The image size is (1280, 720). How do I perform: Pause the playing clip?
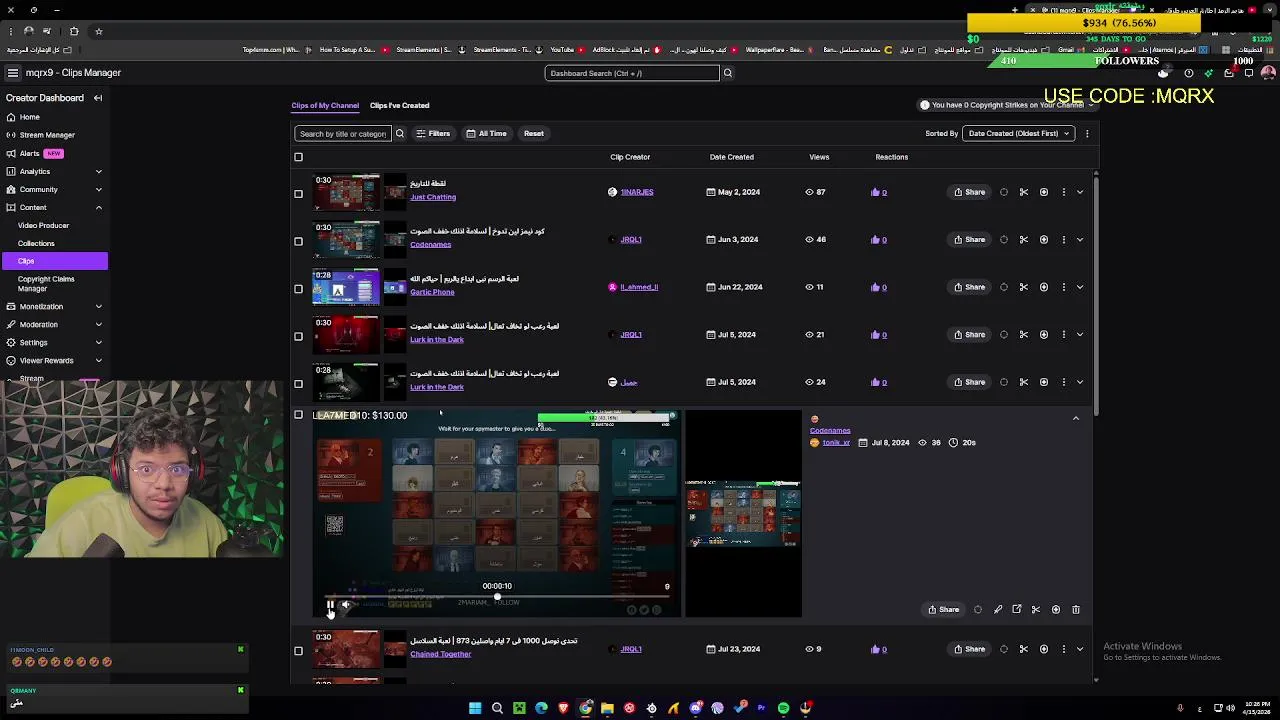pos(330,604)
